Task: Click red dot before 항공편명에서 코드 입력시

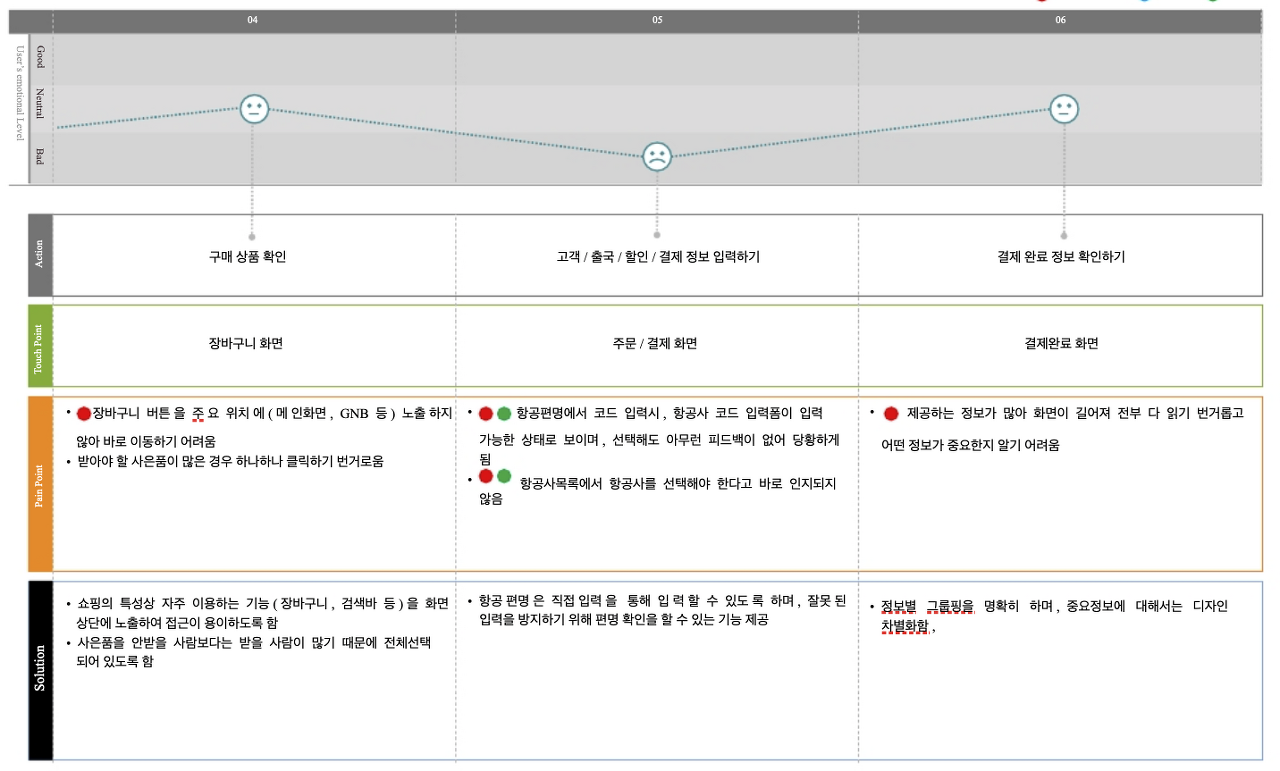Action: 486,413
